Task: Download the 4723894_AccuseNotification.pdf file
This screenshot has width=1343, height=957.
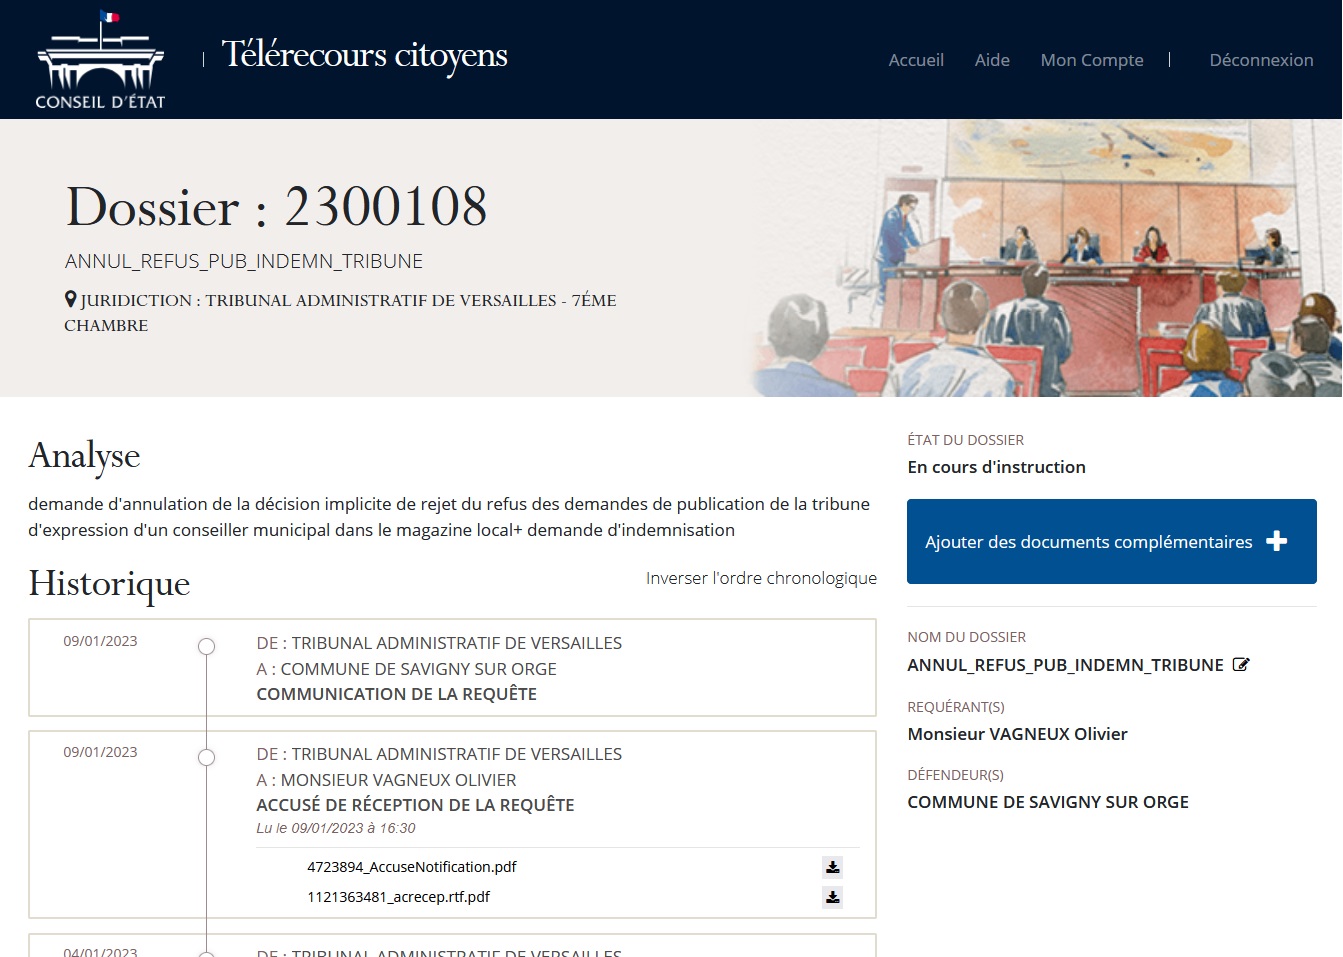Action: 832,867
